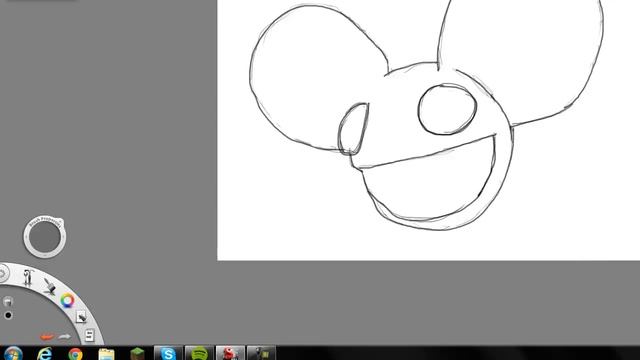Open the Windows Start menu
The width and height of the screenshot is (640, 360).
click(x=13, y=353)
